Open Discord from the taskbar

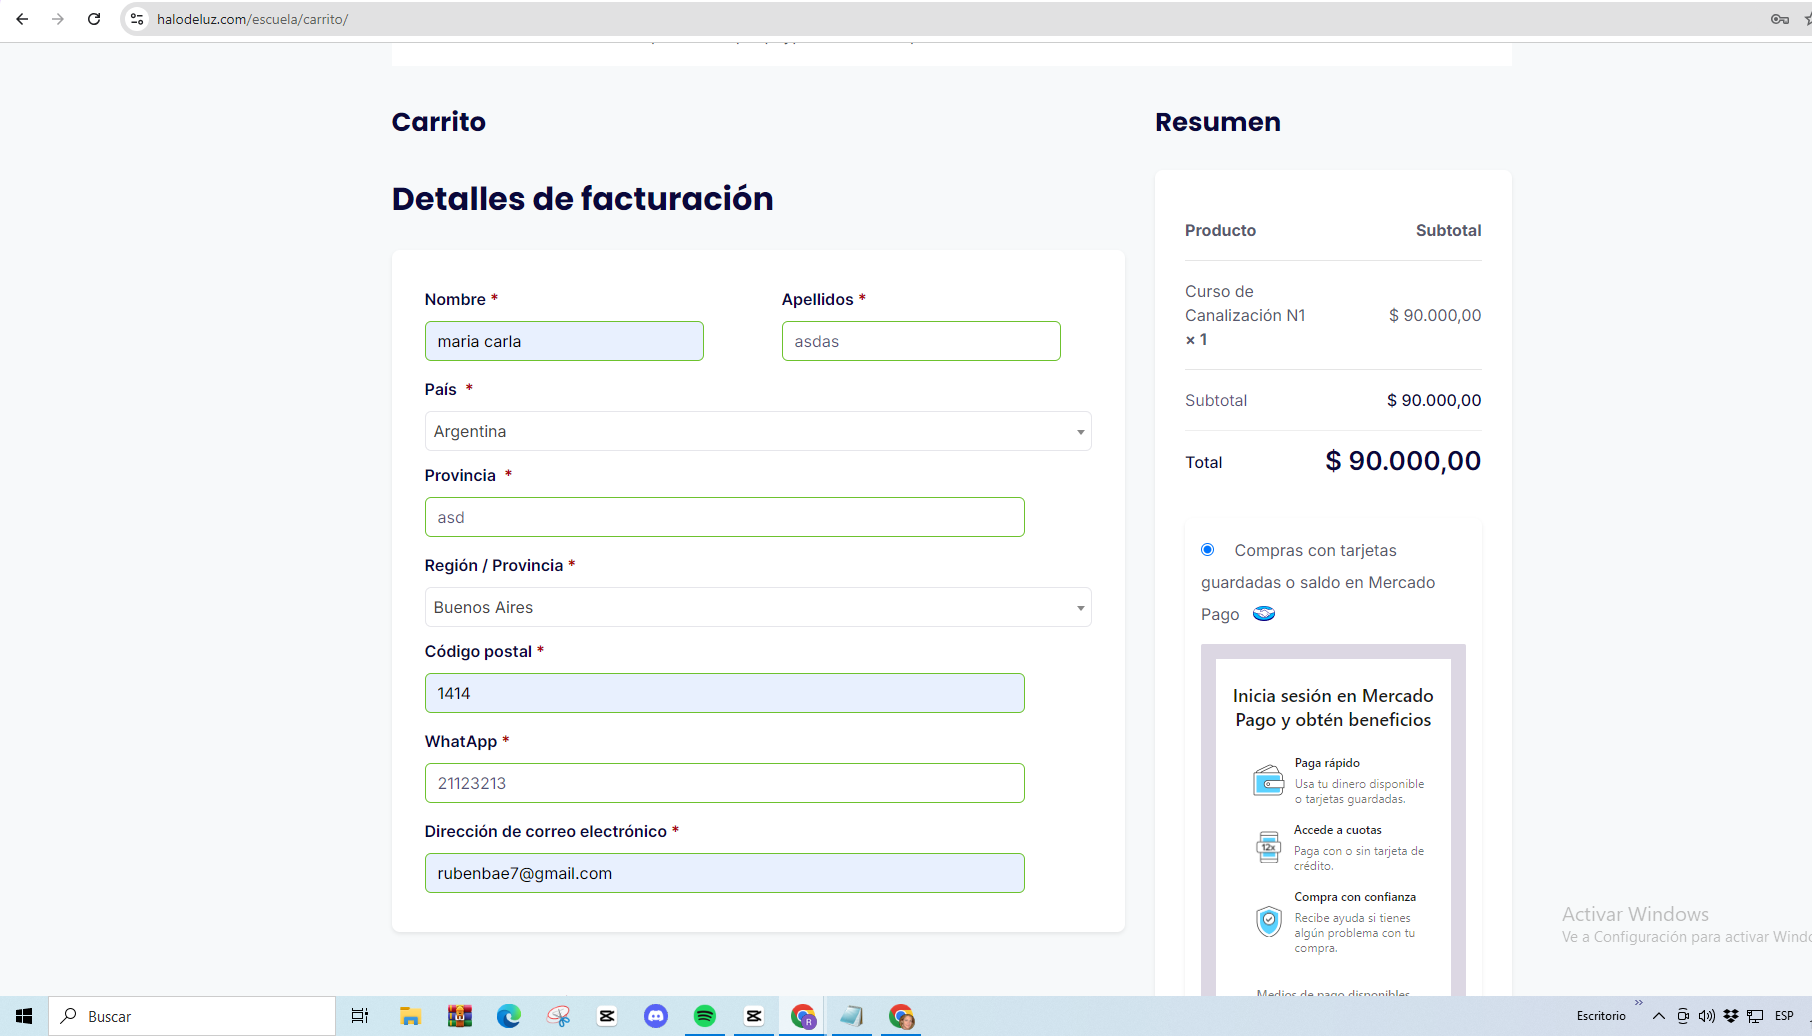655,1016
